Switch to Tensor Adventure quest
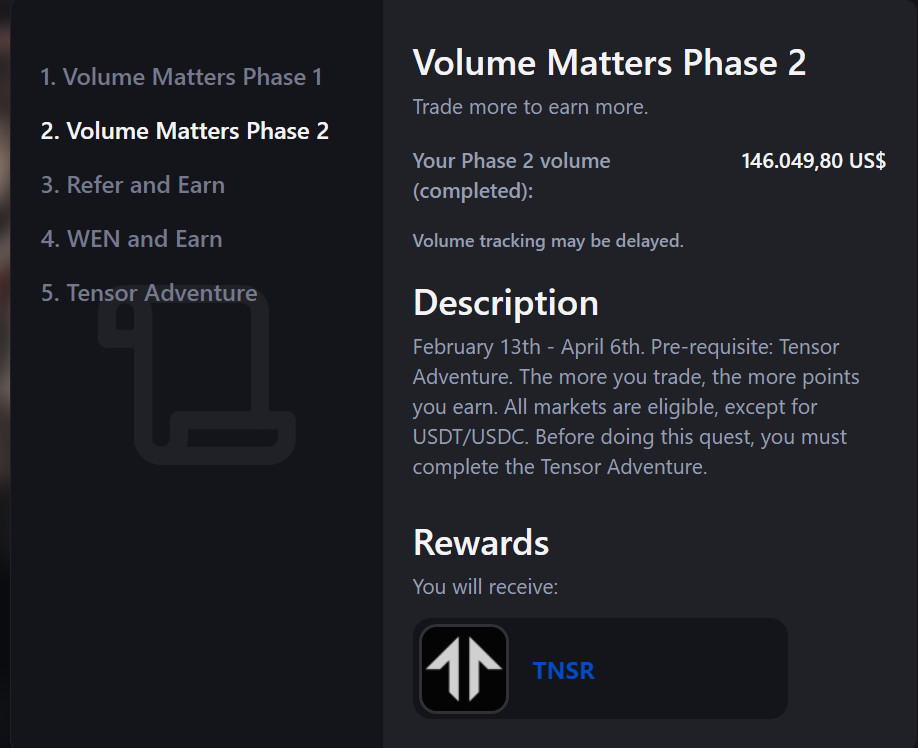918x748 pixels. 149,293
